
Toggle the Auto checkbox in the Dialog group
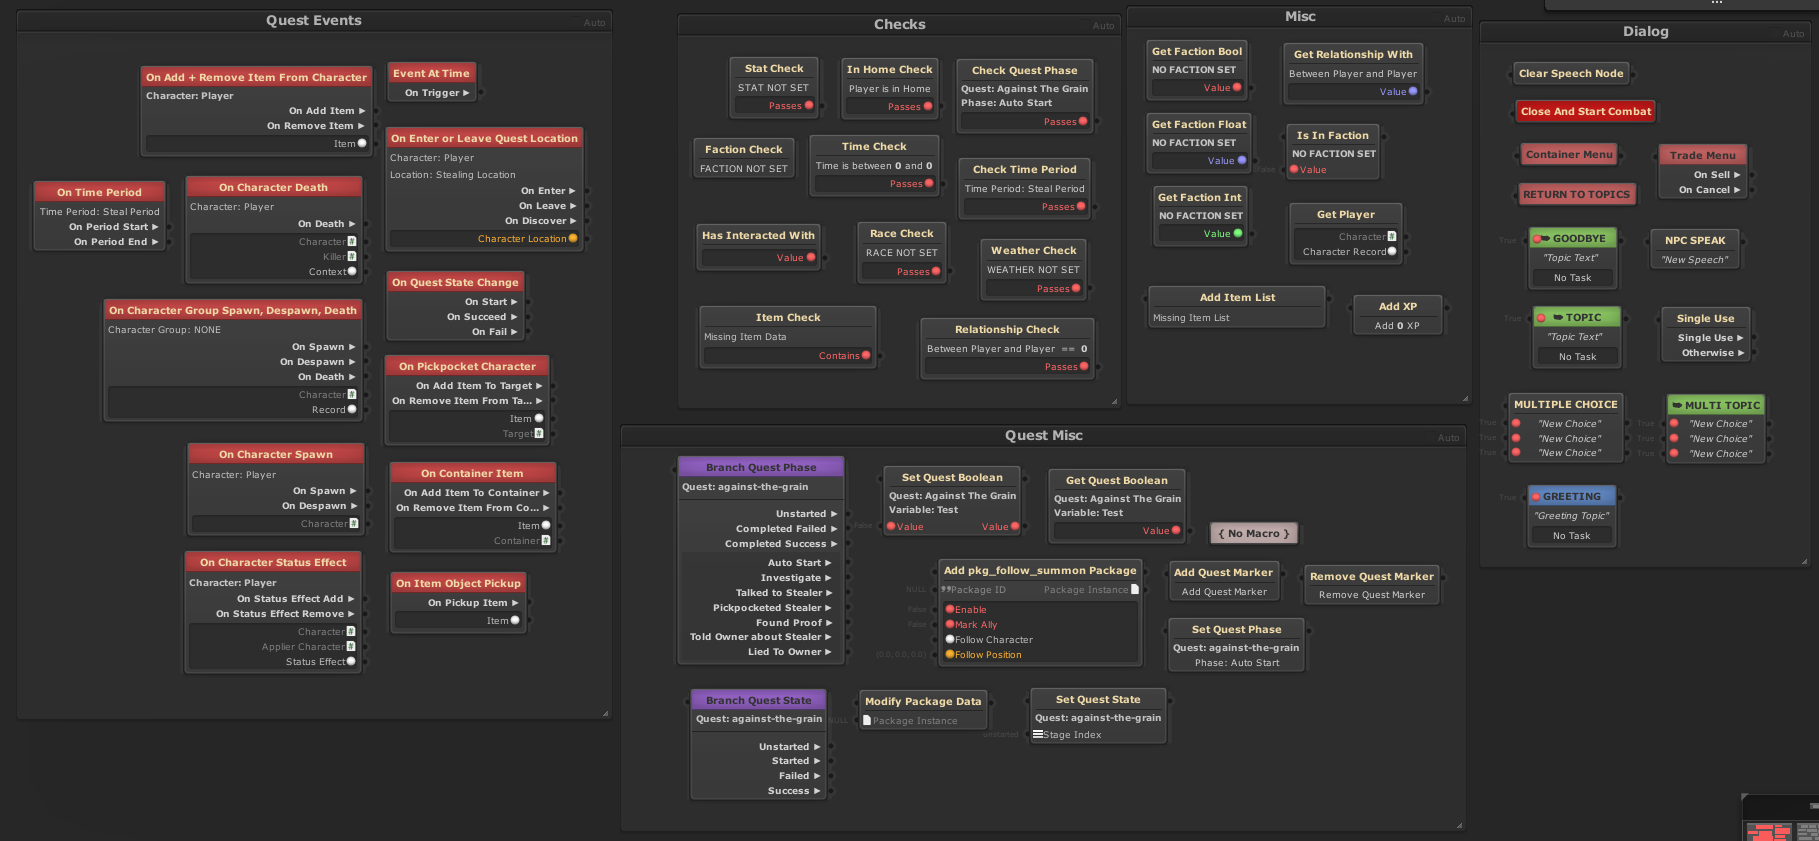(x=1793, y=33)
